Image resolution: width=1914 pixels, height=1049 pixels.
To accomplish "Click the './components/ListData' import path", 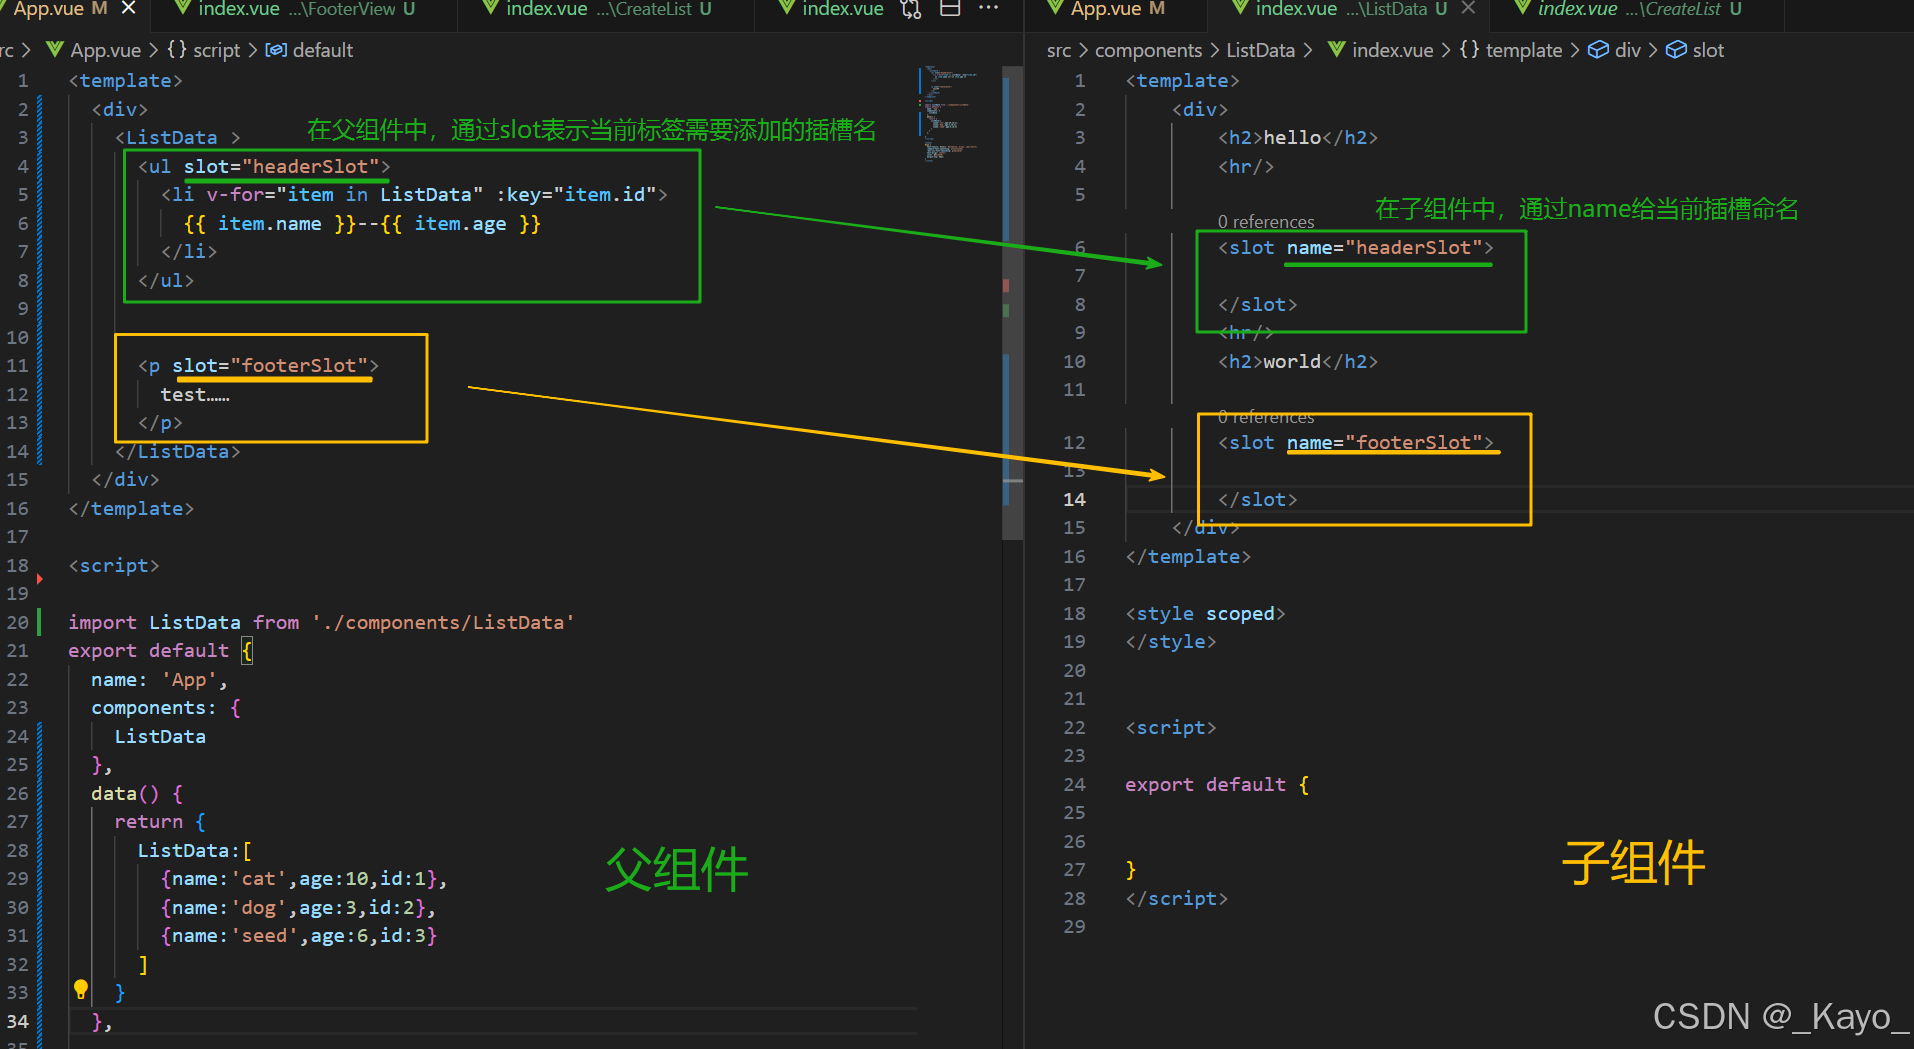I will [x=443, y=622].
